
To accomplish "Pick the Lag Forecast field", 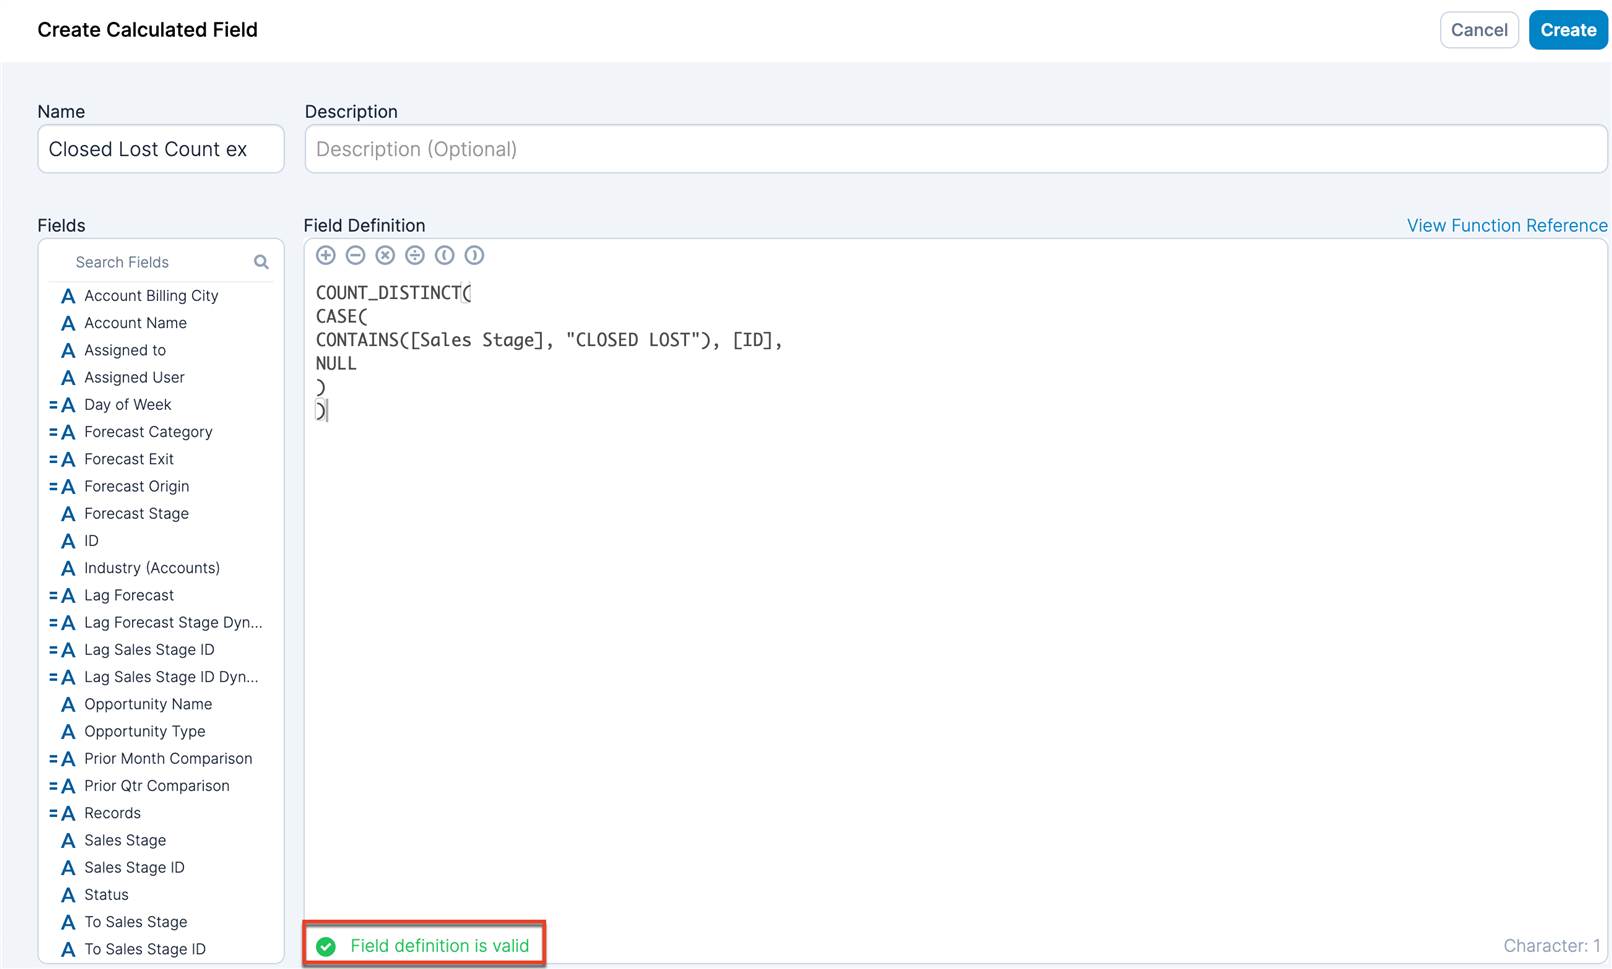I will (129, 595).
